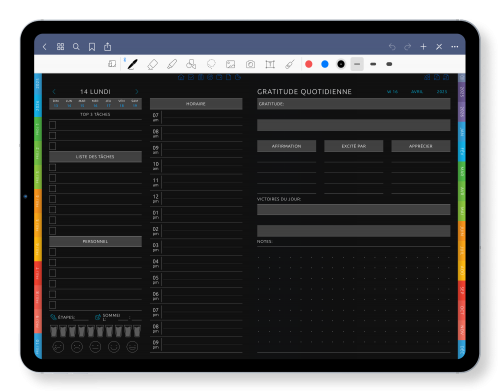The width and height of the screenshot is (500, 392).
Task: Open the share export icon
Action: [x=107, y=47]
